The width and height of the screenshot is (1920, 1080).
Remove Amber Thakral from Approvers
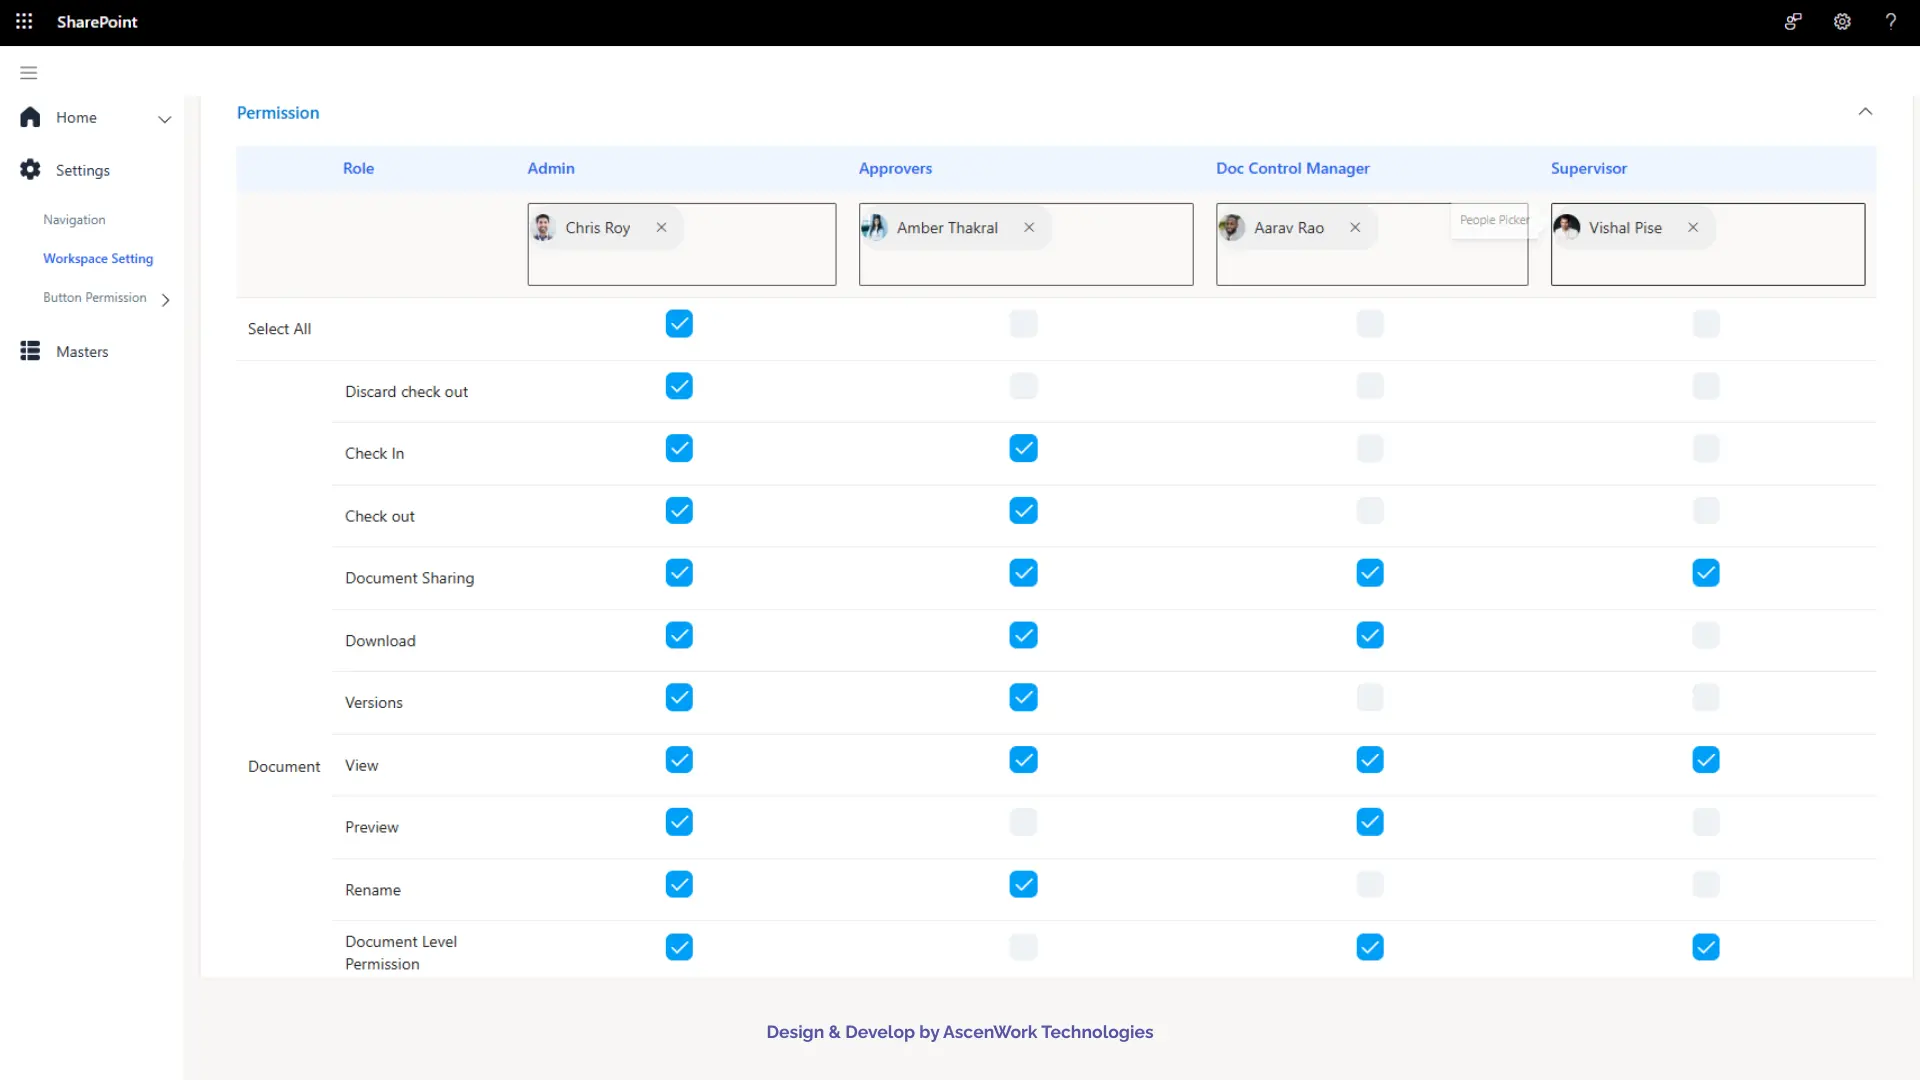point(1029,227)
